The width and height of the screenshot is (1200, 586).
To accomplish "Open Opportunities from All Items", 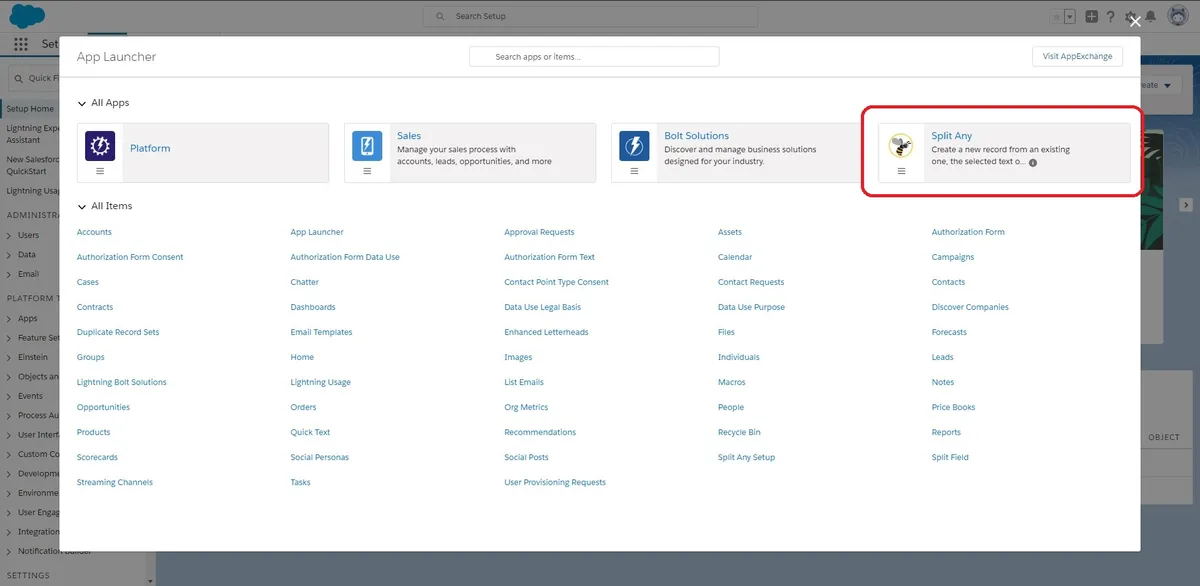I will [104, 407].
